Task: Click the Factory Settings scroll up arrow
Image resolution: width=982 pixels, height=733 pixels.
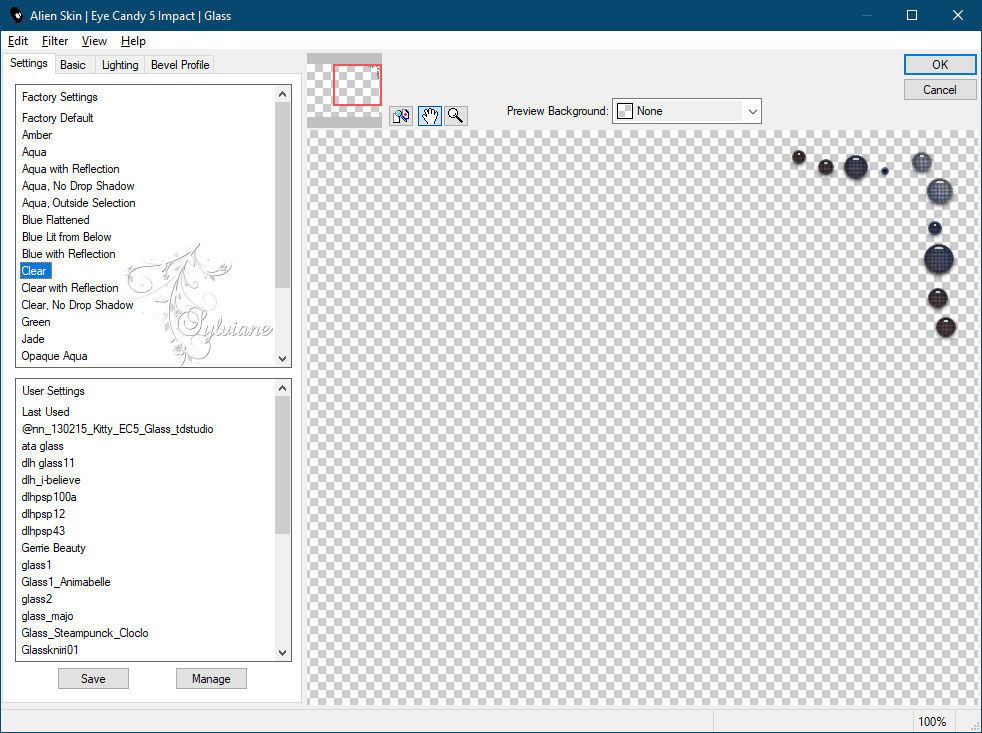Action: (x=282, y=95)
